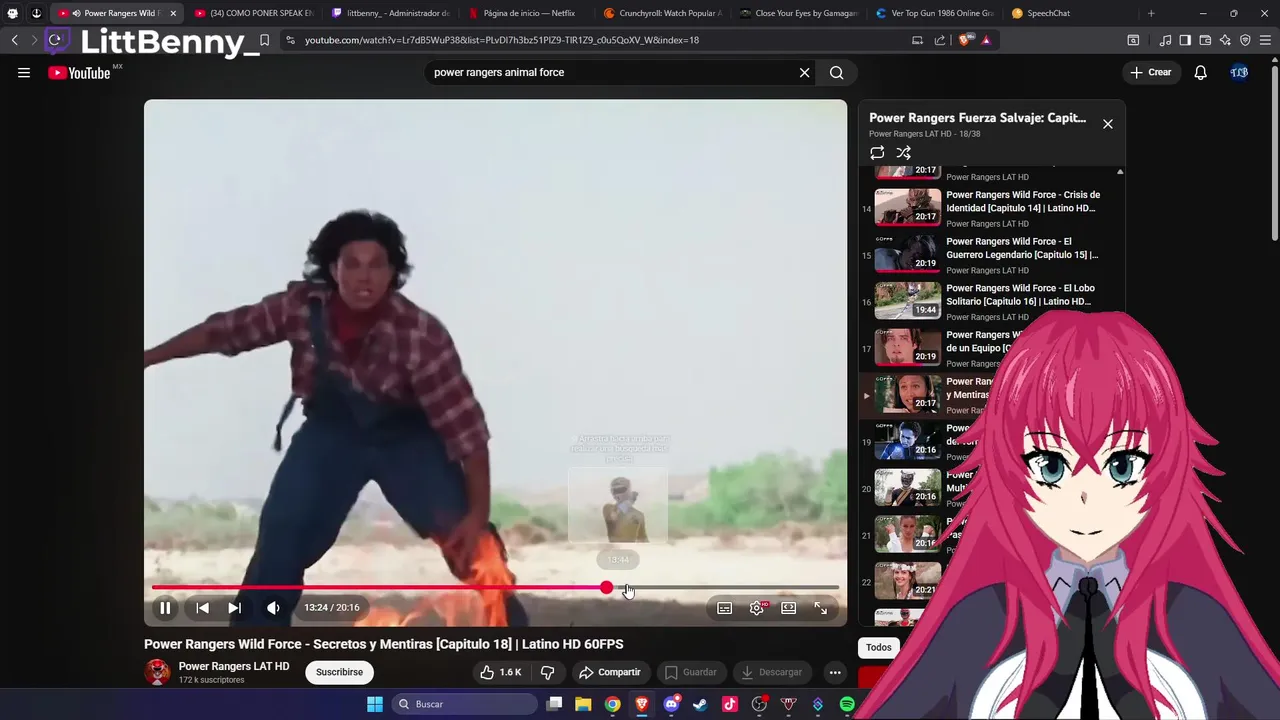Skip to next playlist video
The width and height of the screenshot is (1280, 720).
coord(234,608)
